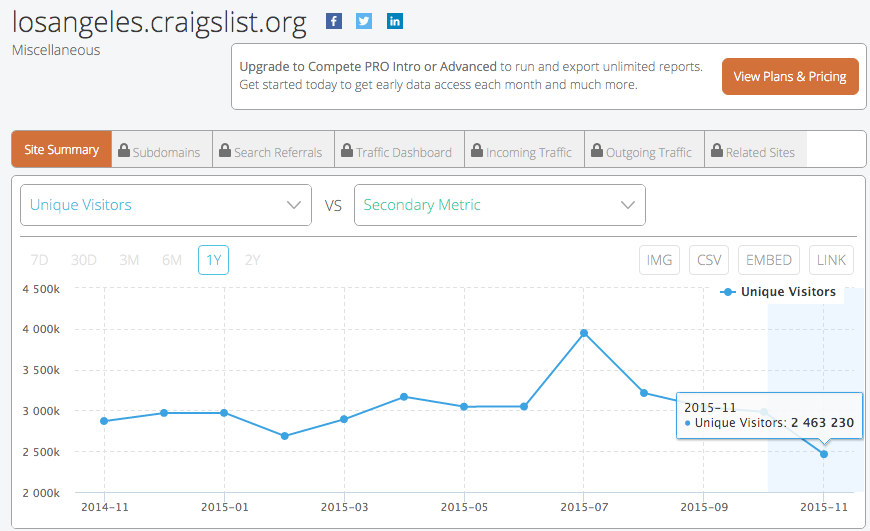Share on LinkedIn via header icon
Viewport: 870px width, 531px height.
pyautogui.click(x=394, y=22)
